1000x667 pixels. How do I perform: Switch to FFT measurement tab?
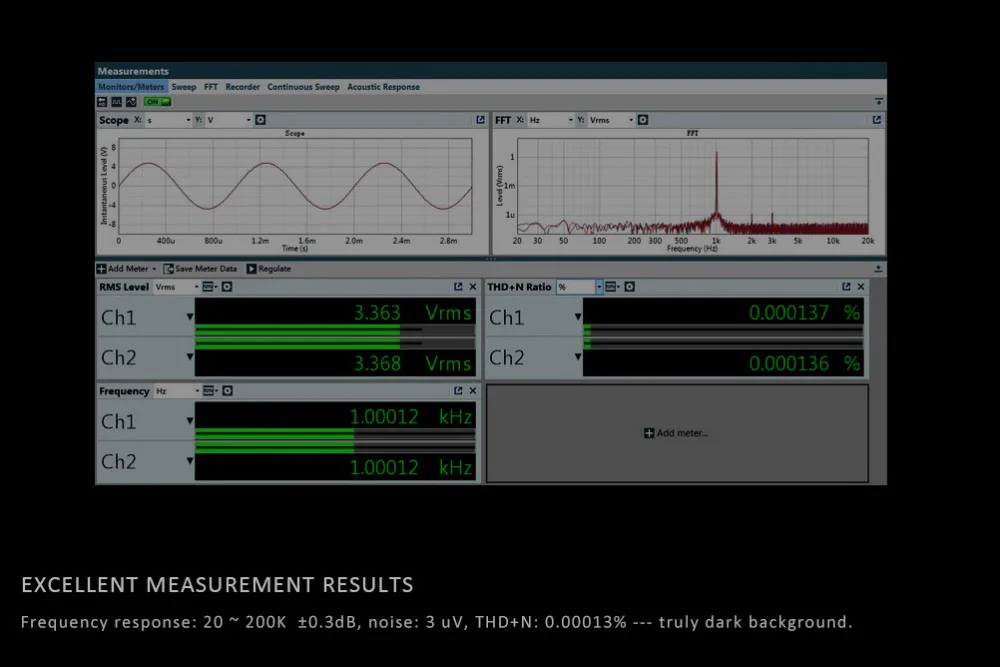coord(211,87)
